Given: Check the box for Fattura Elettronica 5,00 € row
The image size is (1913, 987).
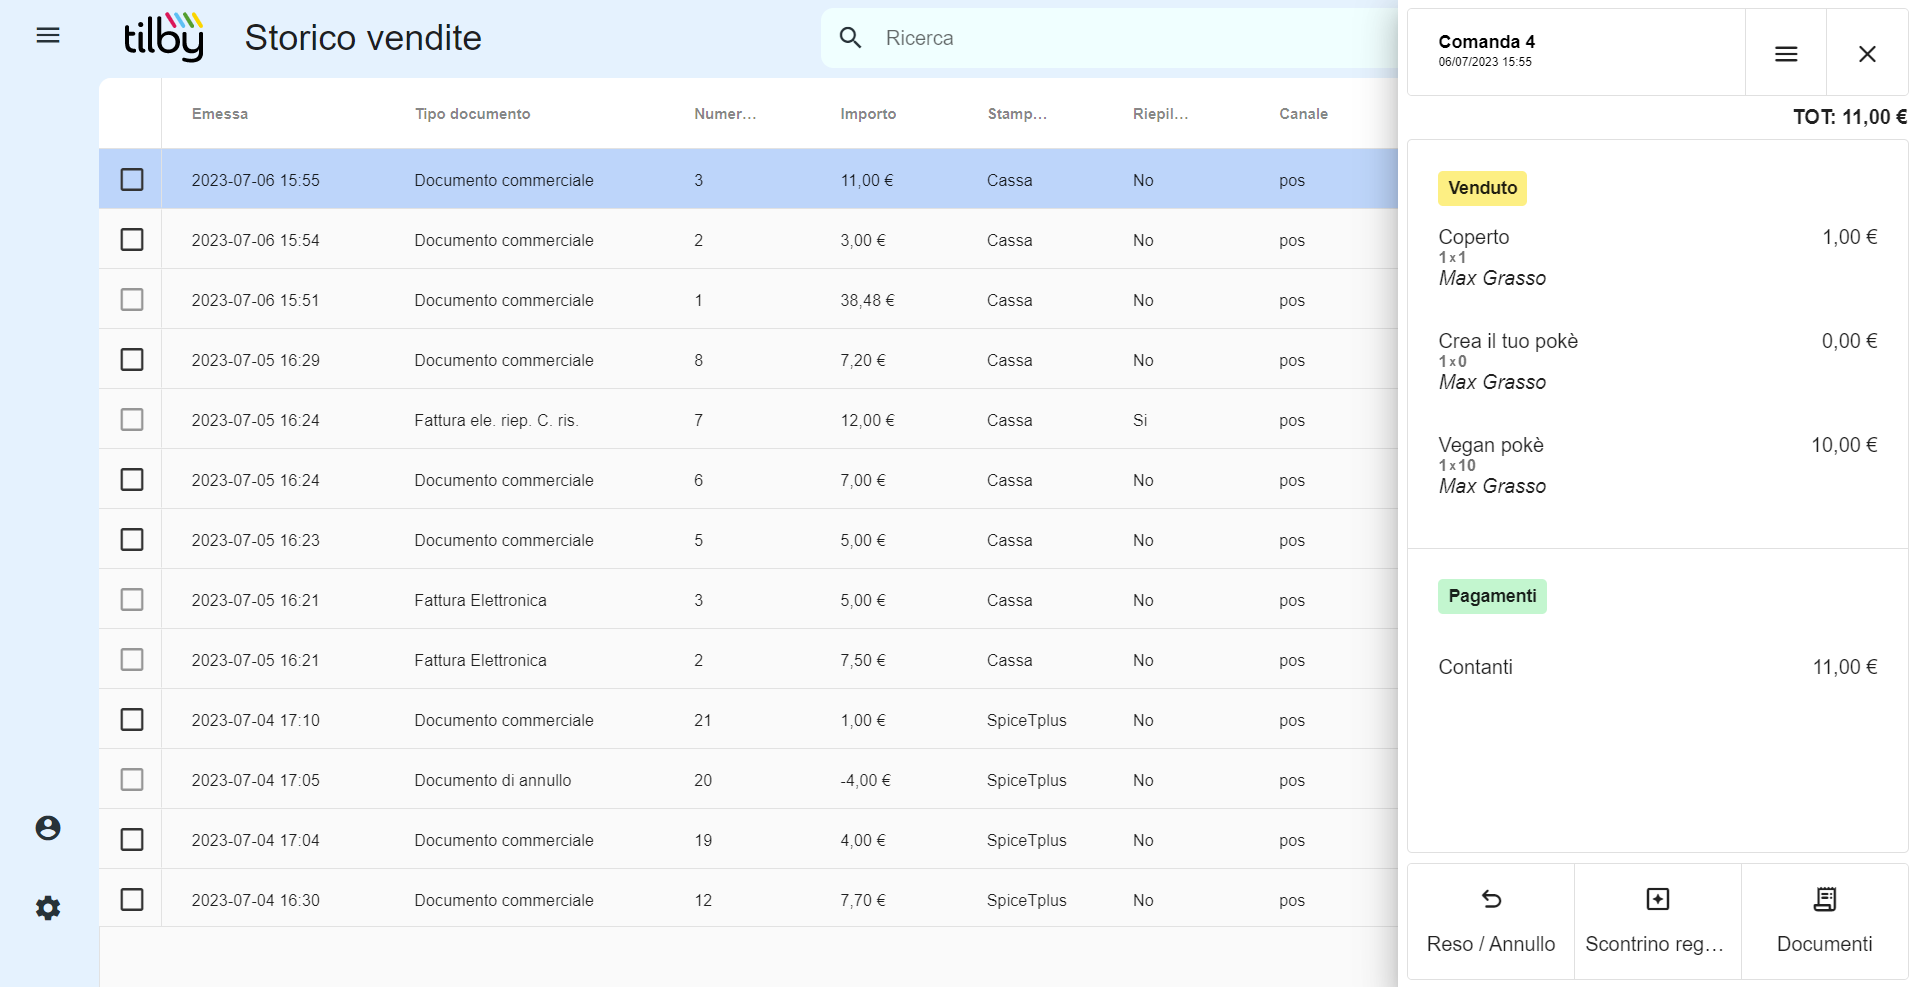Looking at the screenshot, I should pyautogui.click(x=132, y=599).
